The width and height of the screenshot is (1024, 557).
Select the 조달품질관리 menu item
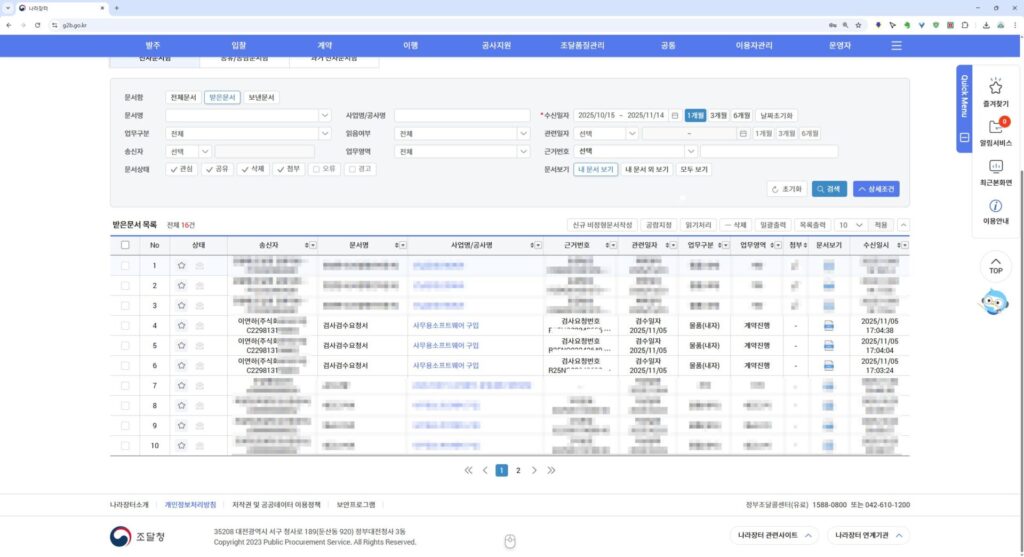[582, 46]
